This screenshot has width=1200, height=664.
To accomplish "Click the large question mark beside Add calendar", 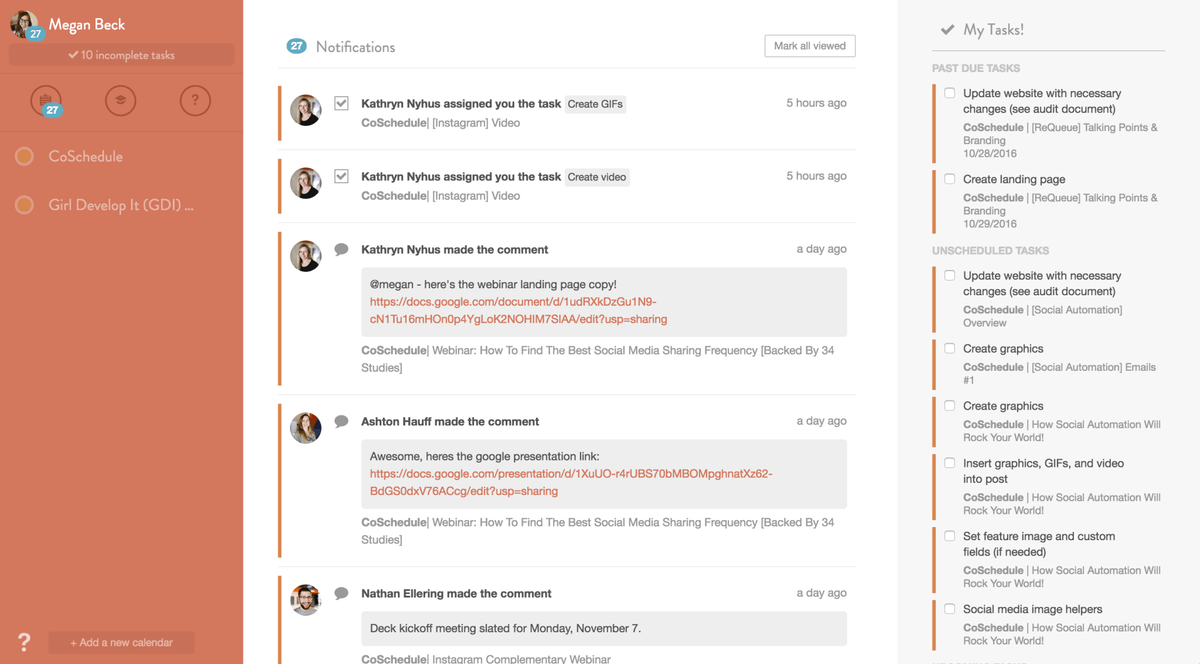I will [24, 643].
